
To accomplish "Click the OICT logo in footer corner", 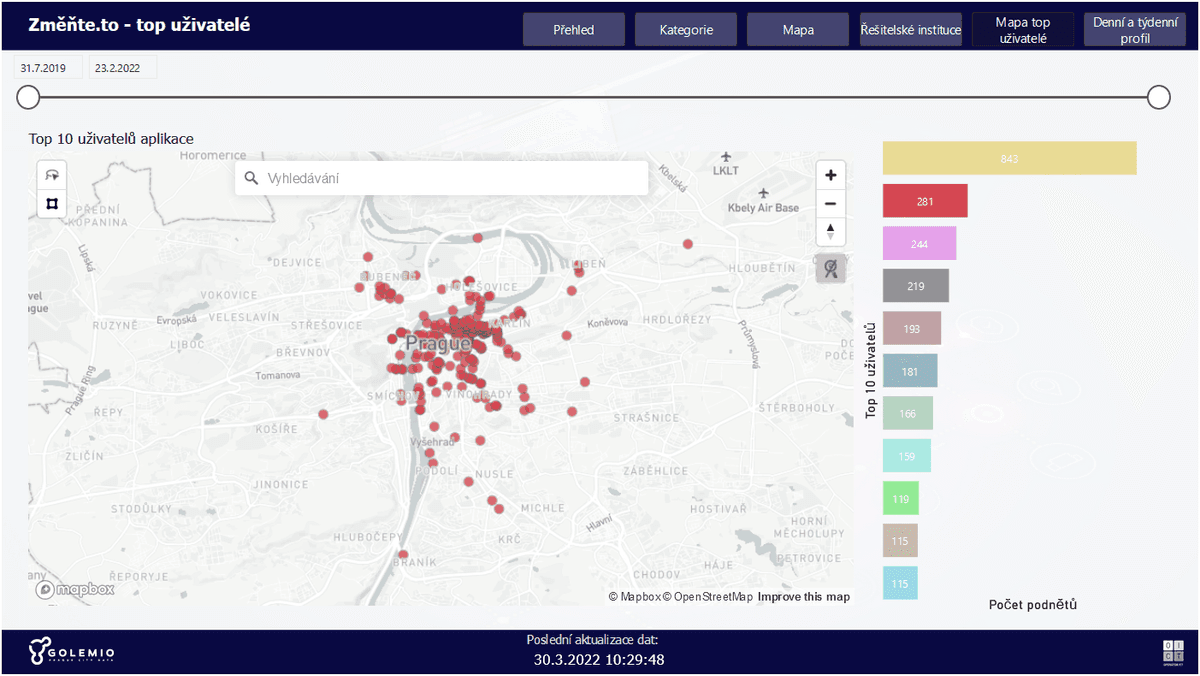I will [1172, 652].
